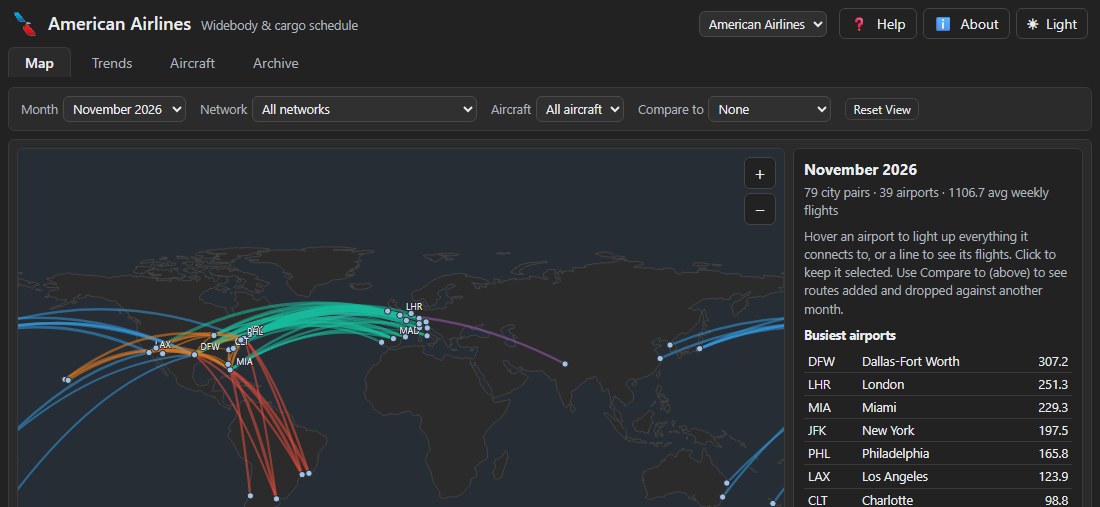This screenshot has width=1100, height=507.
Task: Zoom out the map with minus button
Action: point(760,209)
